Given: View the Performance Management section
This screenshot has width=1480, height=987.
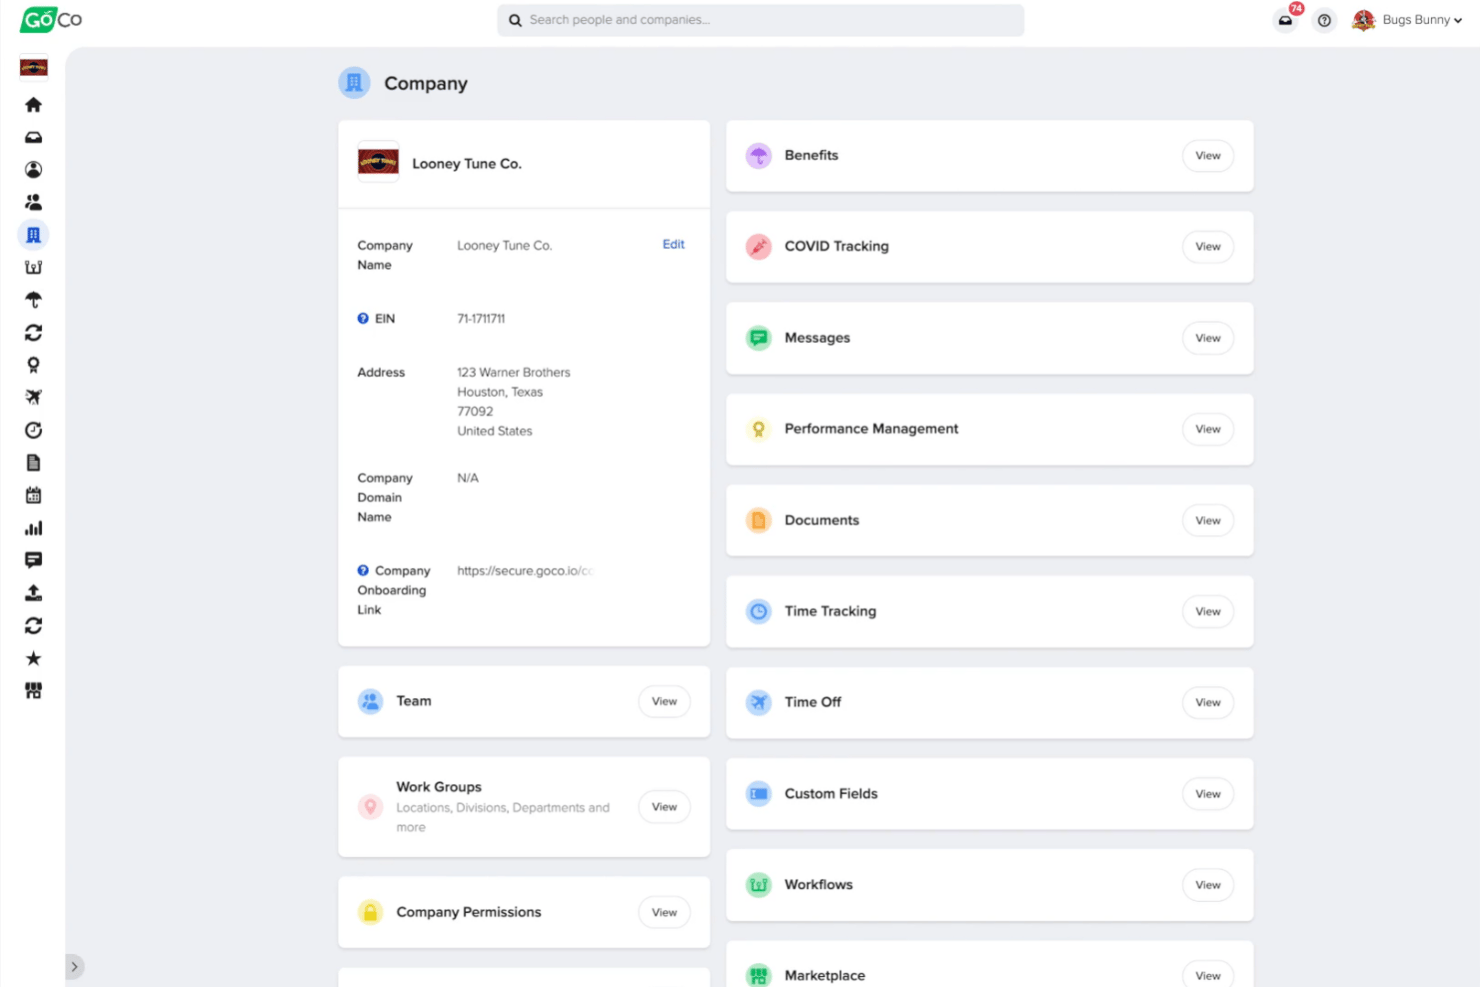Looking at the screenshot, I should click(x=1208, y=429).
